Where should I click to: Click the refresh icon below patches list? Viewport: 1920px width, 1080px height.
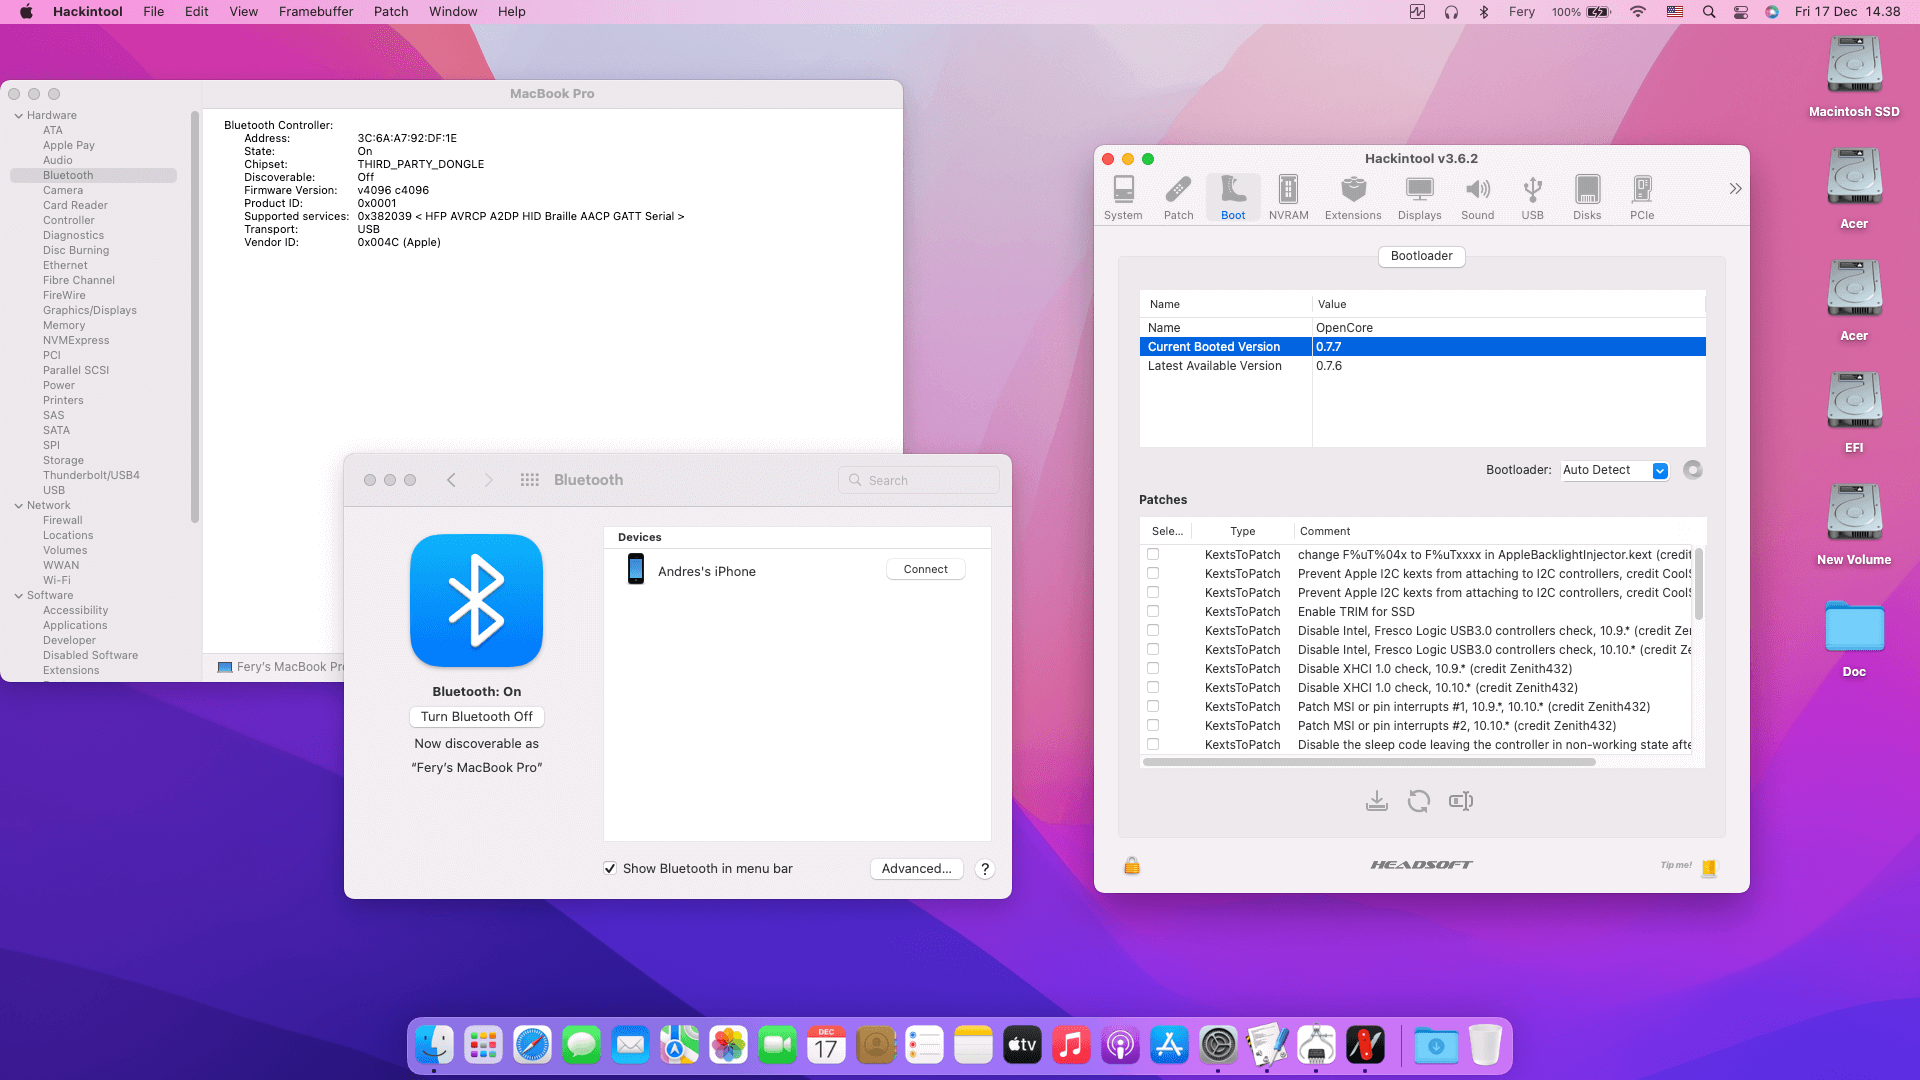click(x=1418, y=801)
